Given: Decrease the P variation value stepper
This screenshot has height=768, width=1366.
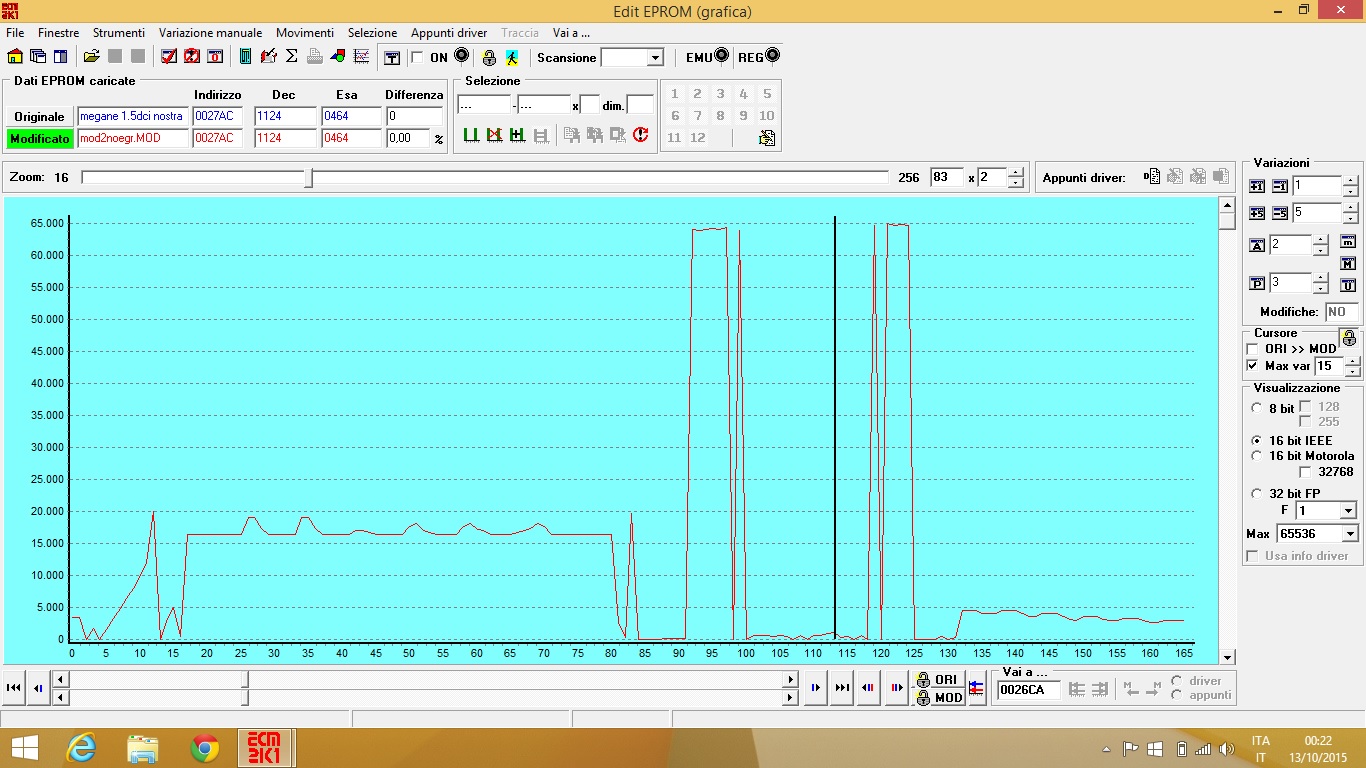Looking at the screenshot, I should point(1320,288).
